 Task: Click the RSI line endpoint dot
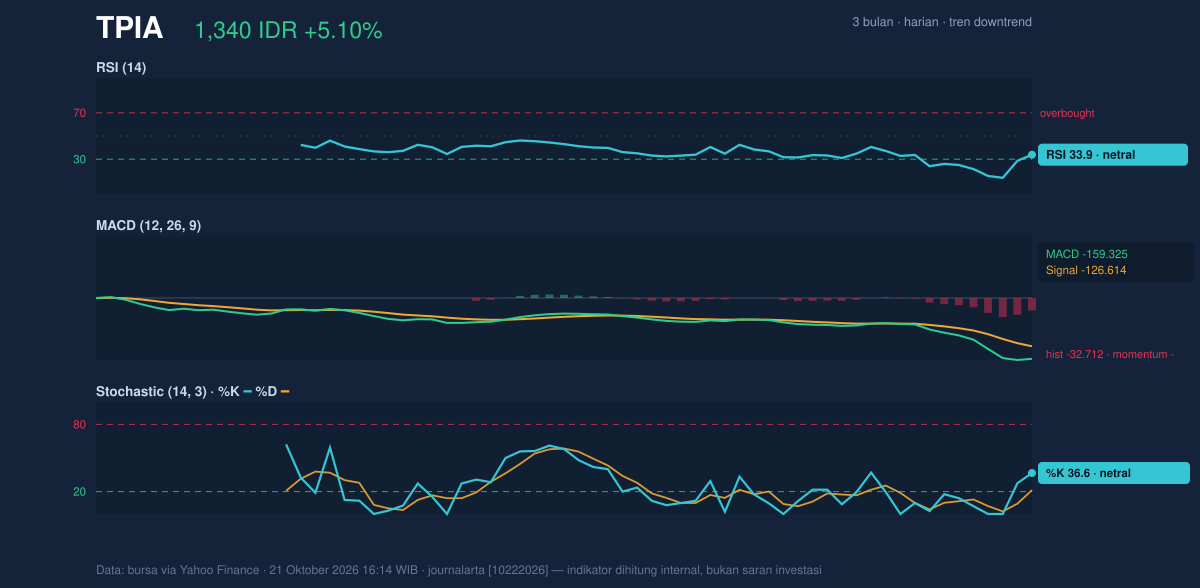[1032, 155]
